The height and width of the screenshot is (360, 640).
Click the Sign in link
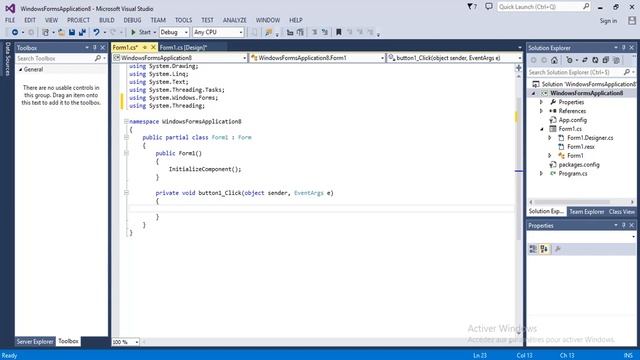coord(608,21)
